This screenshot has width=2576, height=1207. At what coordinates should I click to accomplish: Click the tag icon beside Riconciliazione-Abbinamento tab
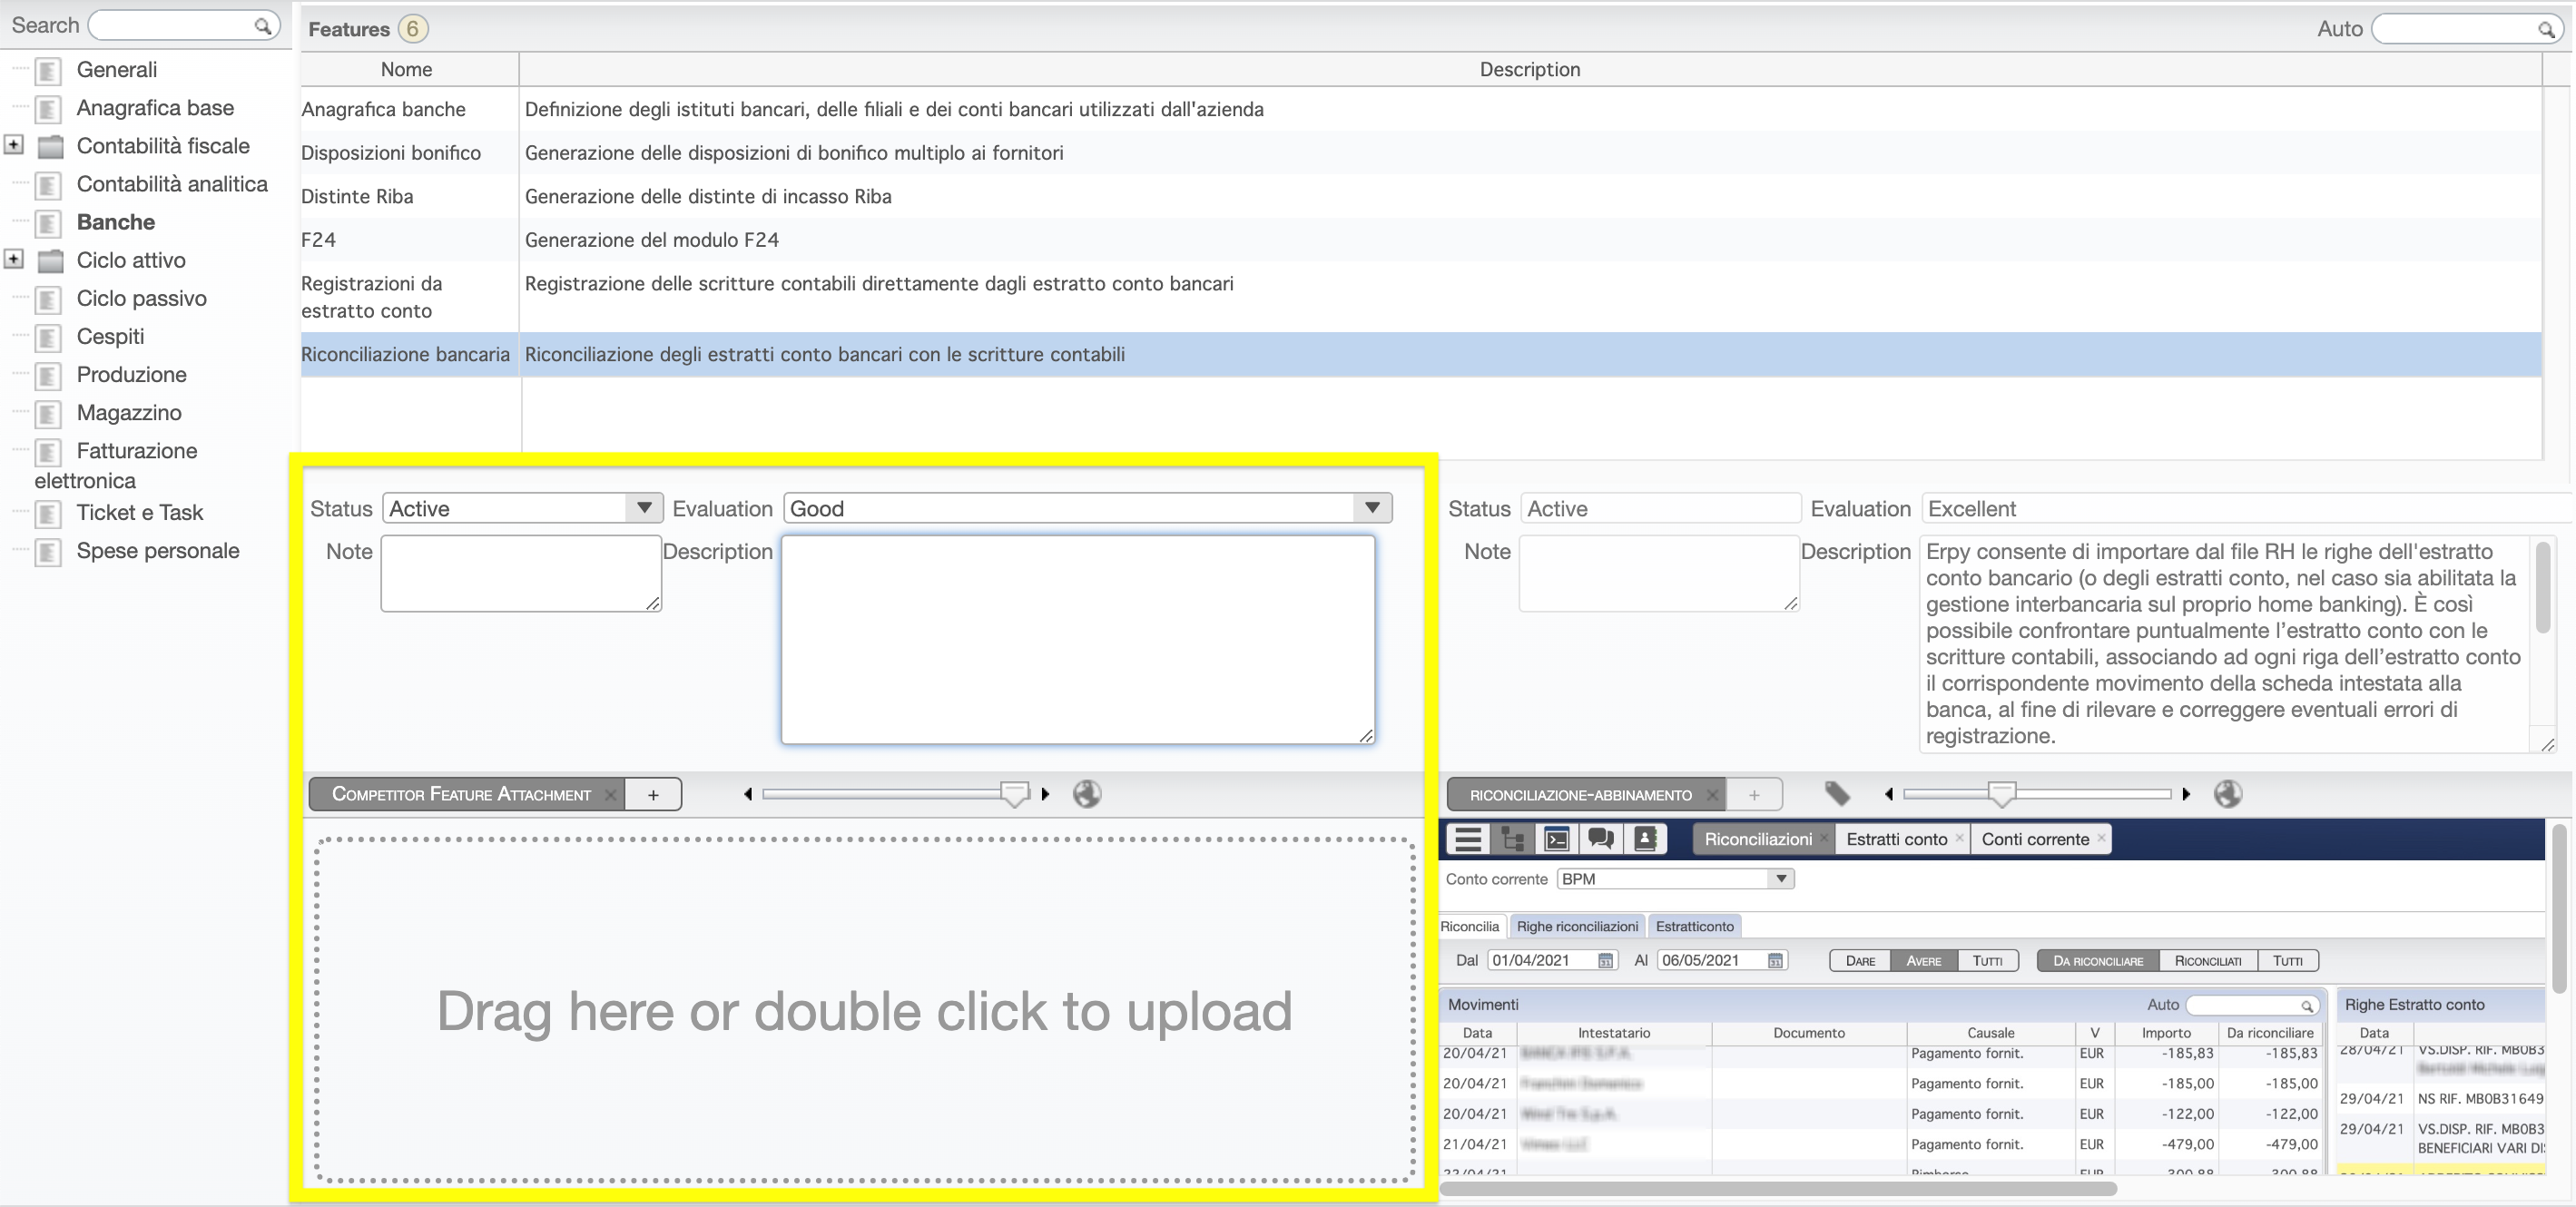pyautogui.click(x=1837, y=794)
